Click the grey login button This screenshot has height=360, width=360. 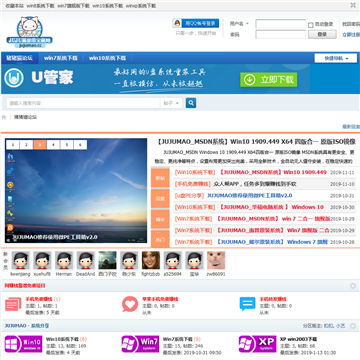click(x=322, y=34)
